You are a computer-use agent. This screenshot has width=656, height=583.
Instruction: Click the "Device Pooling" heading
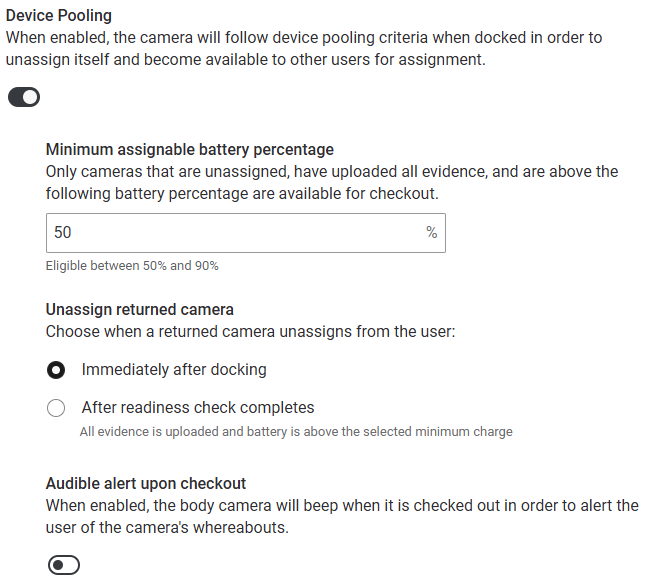[x=59, y=15]
